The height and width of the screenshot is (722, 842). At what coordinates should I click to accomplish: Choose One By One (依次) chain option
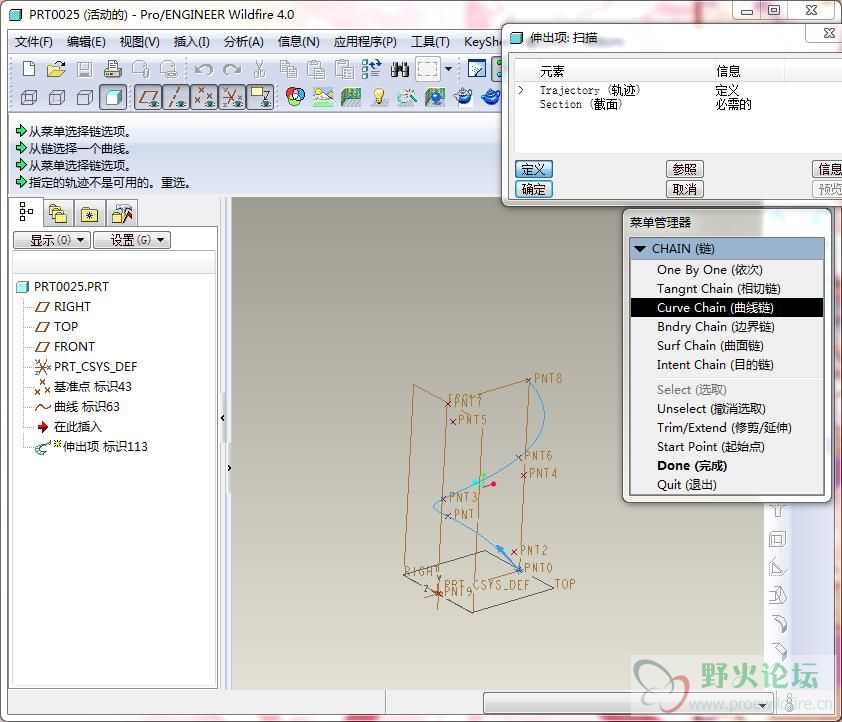[x=727, y=269]
